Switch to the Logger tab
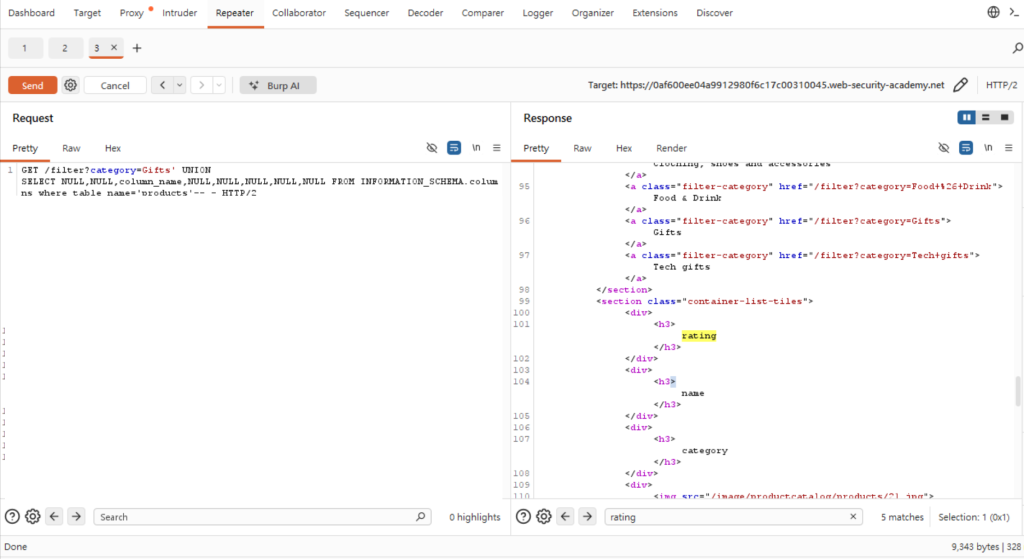This screenshot has height=559, width=1024. [537, 13]
